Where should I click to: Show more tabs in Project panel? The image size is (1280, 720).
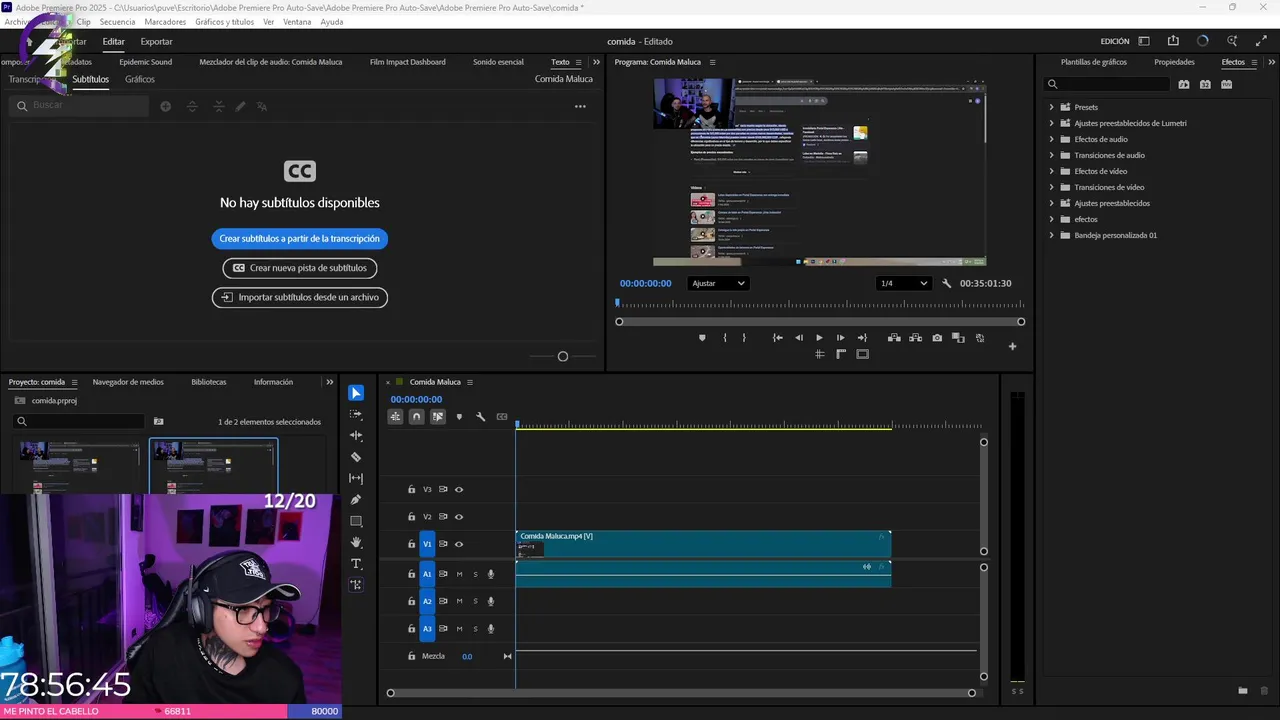click(x=330, y=382)
